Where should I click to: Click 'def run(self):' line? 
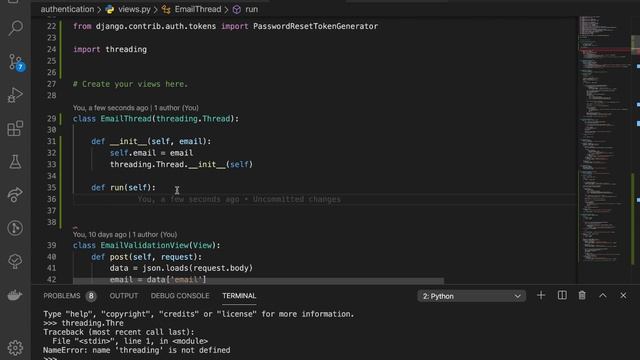123,187
